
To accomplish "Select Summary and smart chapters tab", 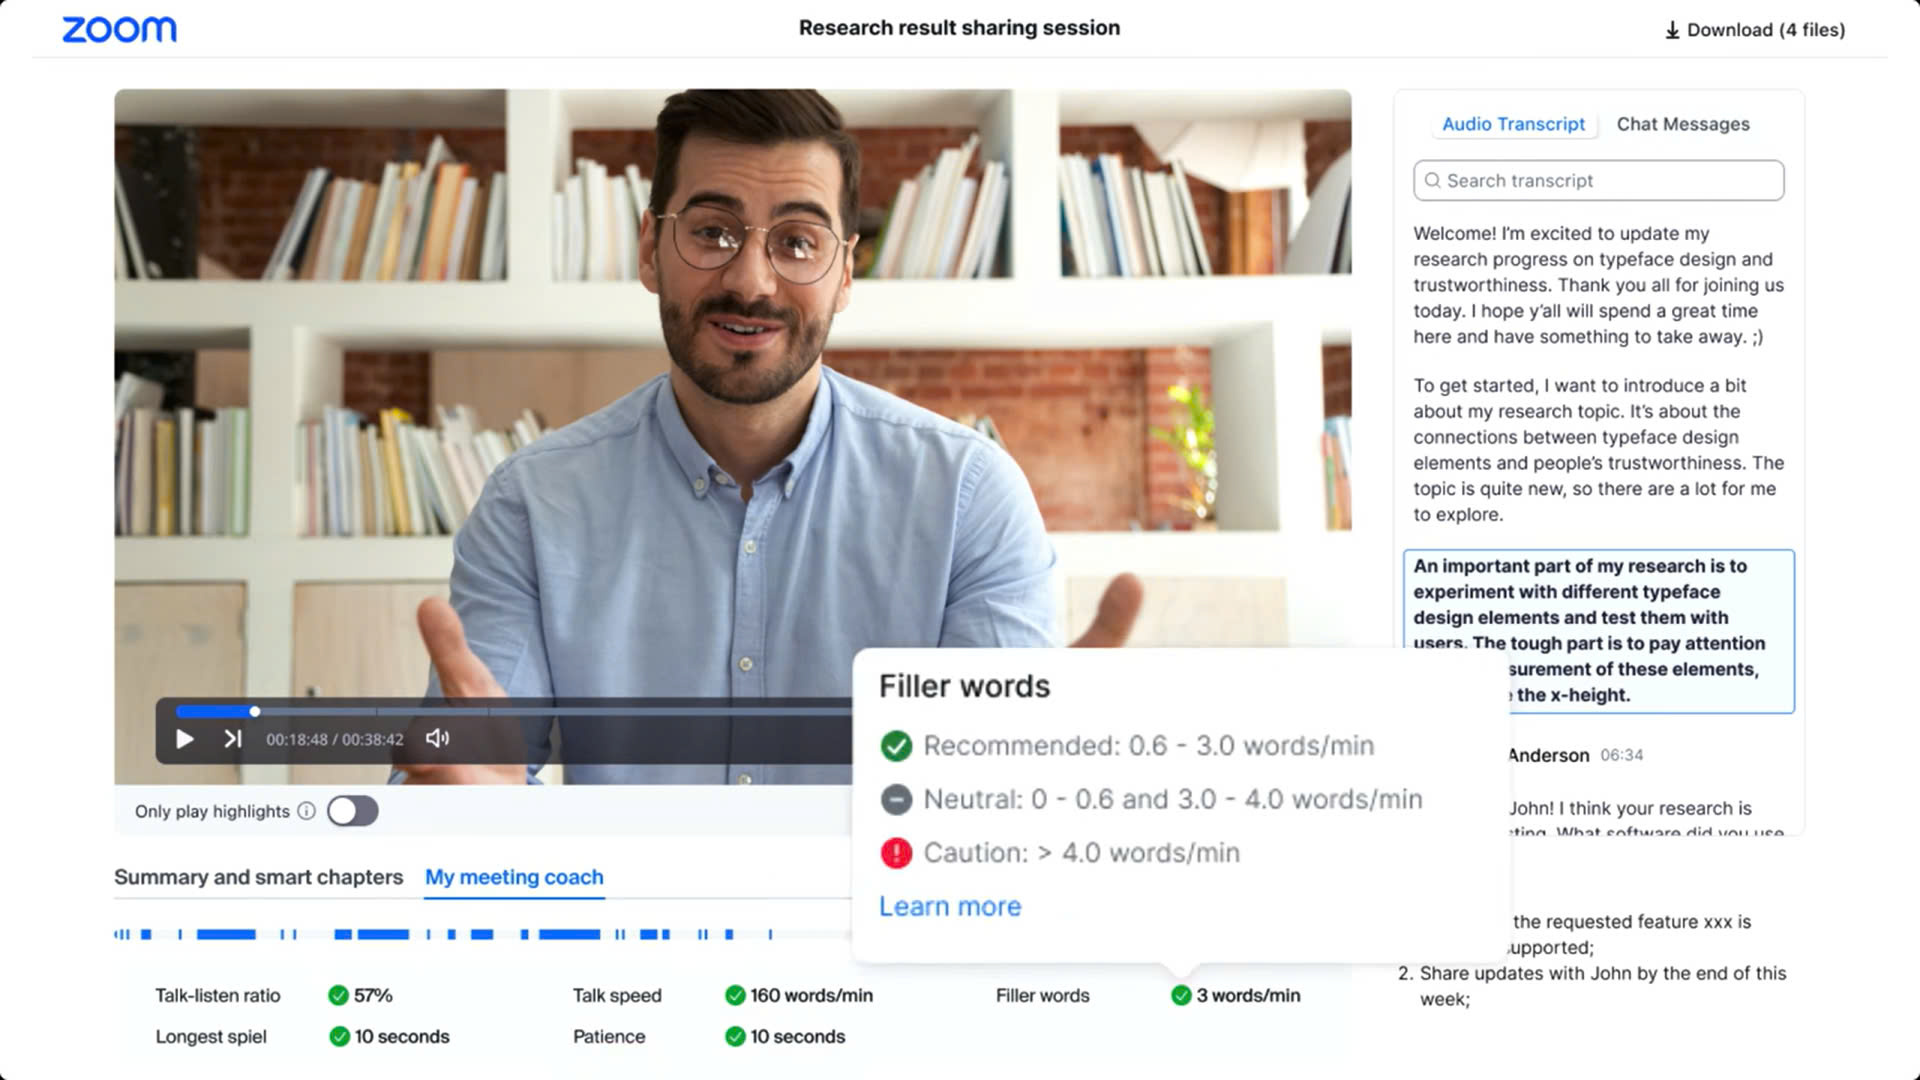I will (x=258, y=877).
